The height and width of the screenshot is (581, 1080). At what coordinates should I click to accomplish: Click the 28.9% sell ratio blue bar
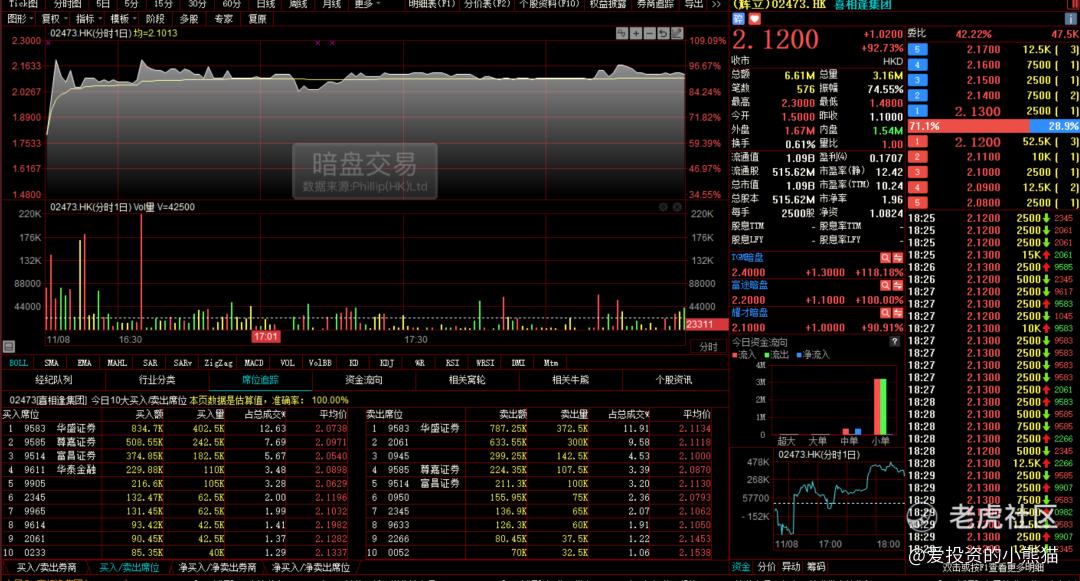[x=1055, y=126]
